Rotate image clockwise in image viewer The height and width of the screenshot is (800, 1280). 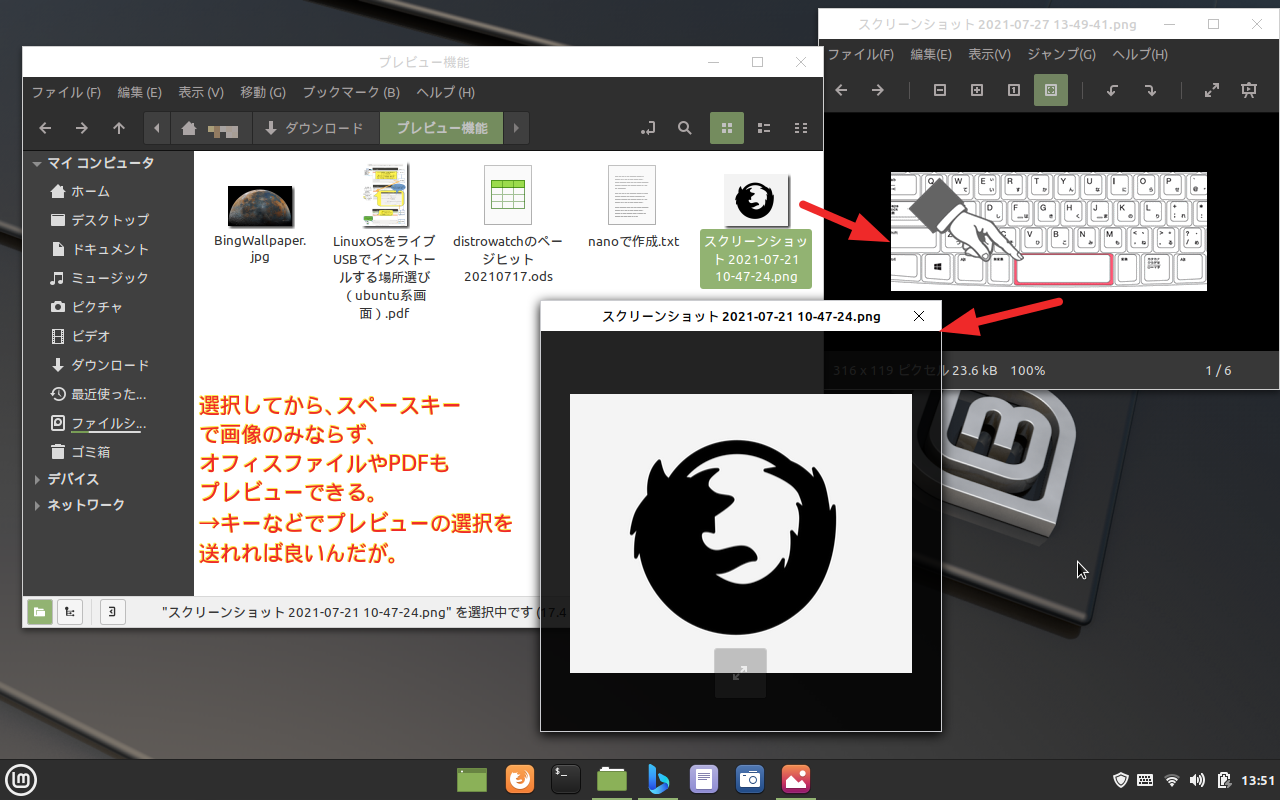(x=1150, y=90)
